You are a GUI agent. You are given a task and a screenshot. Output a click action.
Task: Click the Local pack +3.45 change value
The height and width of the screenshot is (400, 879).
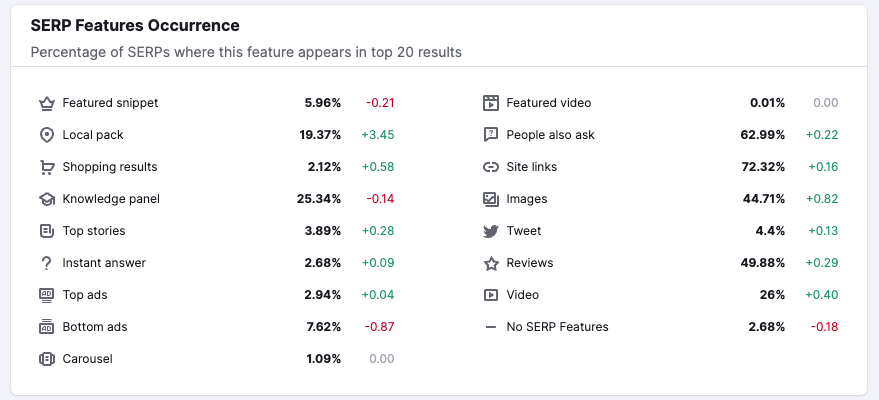[x=378, y=135]
